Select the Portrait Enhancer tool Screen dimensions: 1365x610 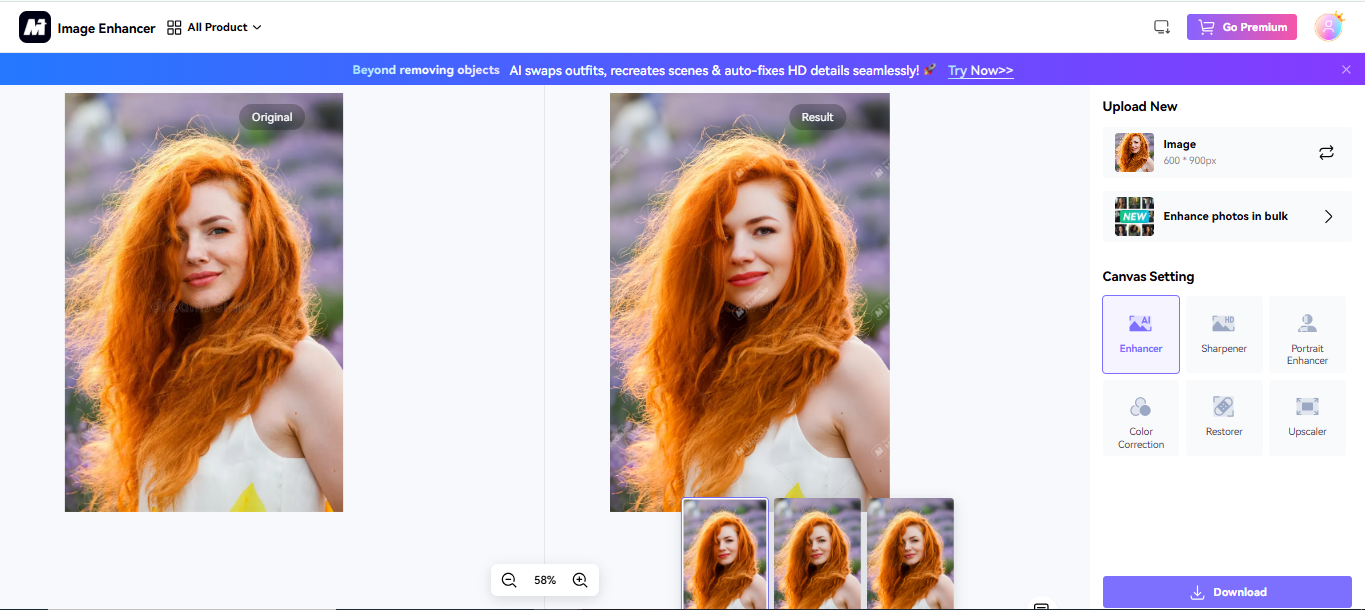(x=1306, y=334)
